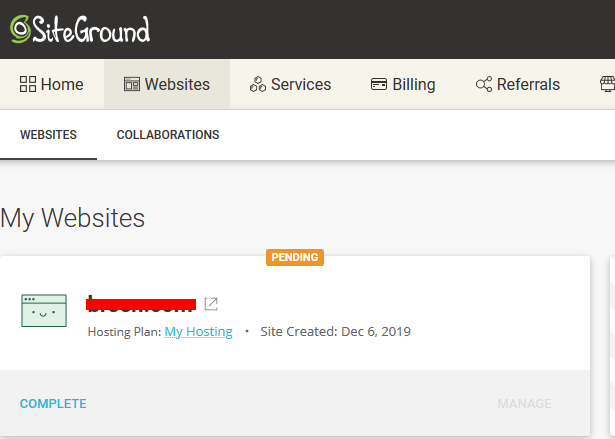The width and height of the screenshot is (615, 439).
Task: Open the My Hosting plan link
Action: (198, 332)
